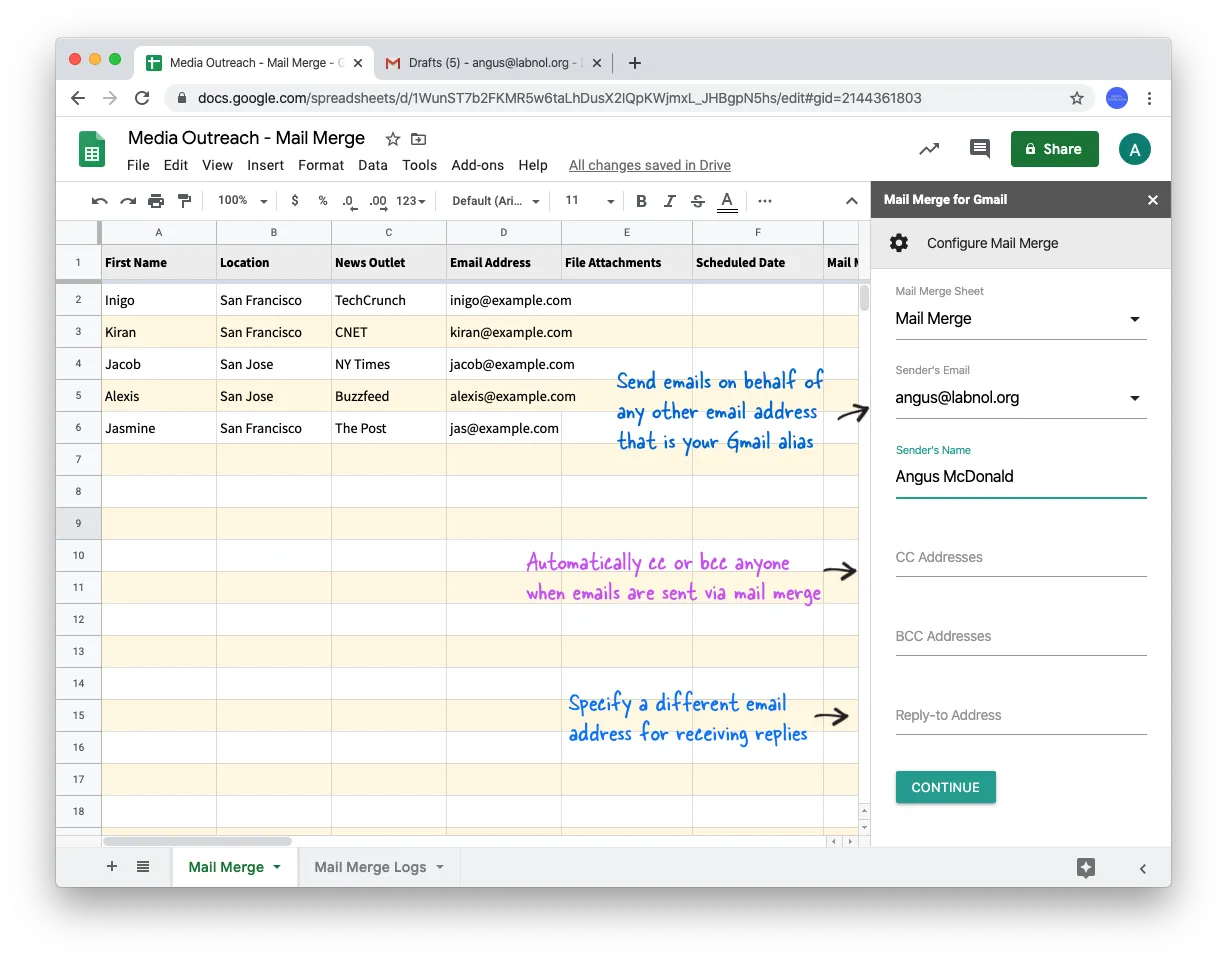Click the green Share button
Image resolution: width=1227 pixels, height=961 pixels.
[1054, 148]
